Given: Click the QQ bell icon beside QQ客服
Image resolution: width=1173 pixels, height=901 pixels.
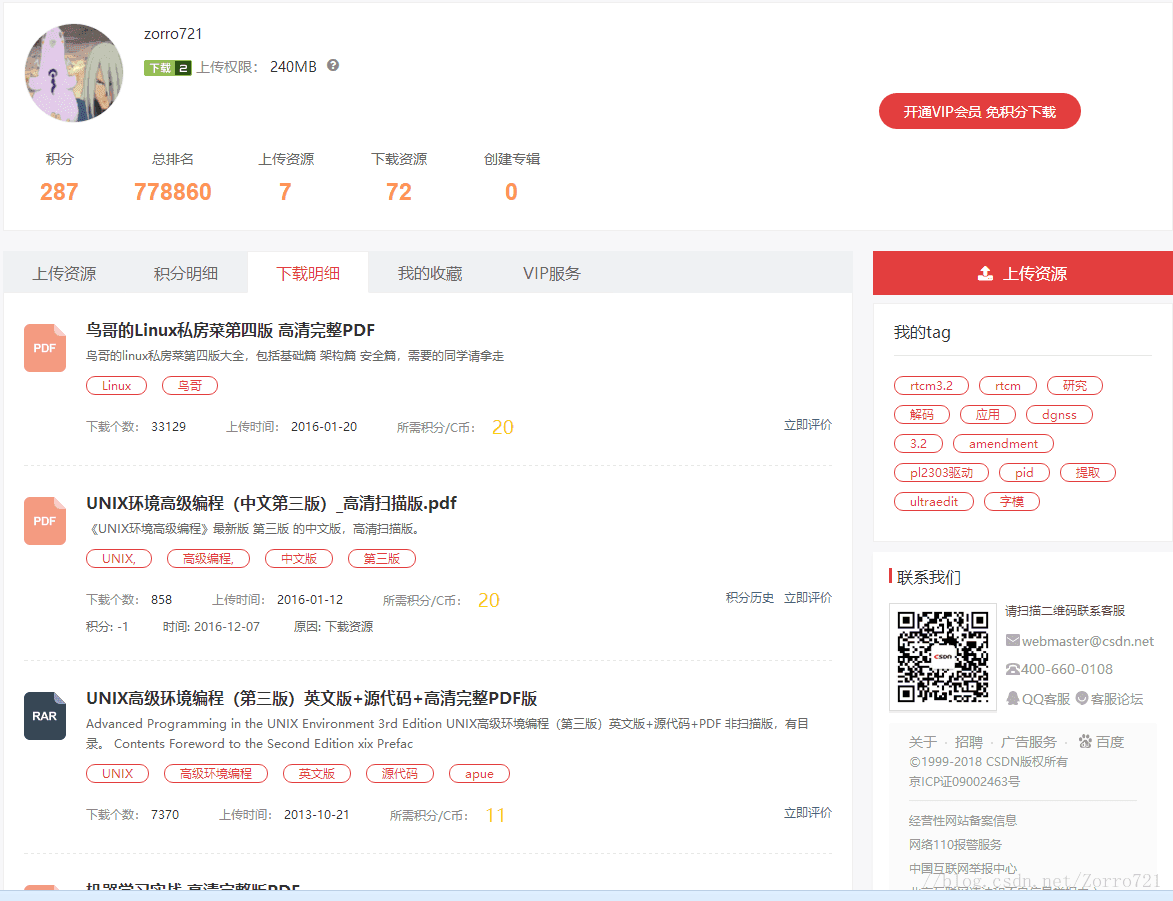Looking at the screenshot, I should [x=1013, y=698].
